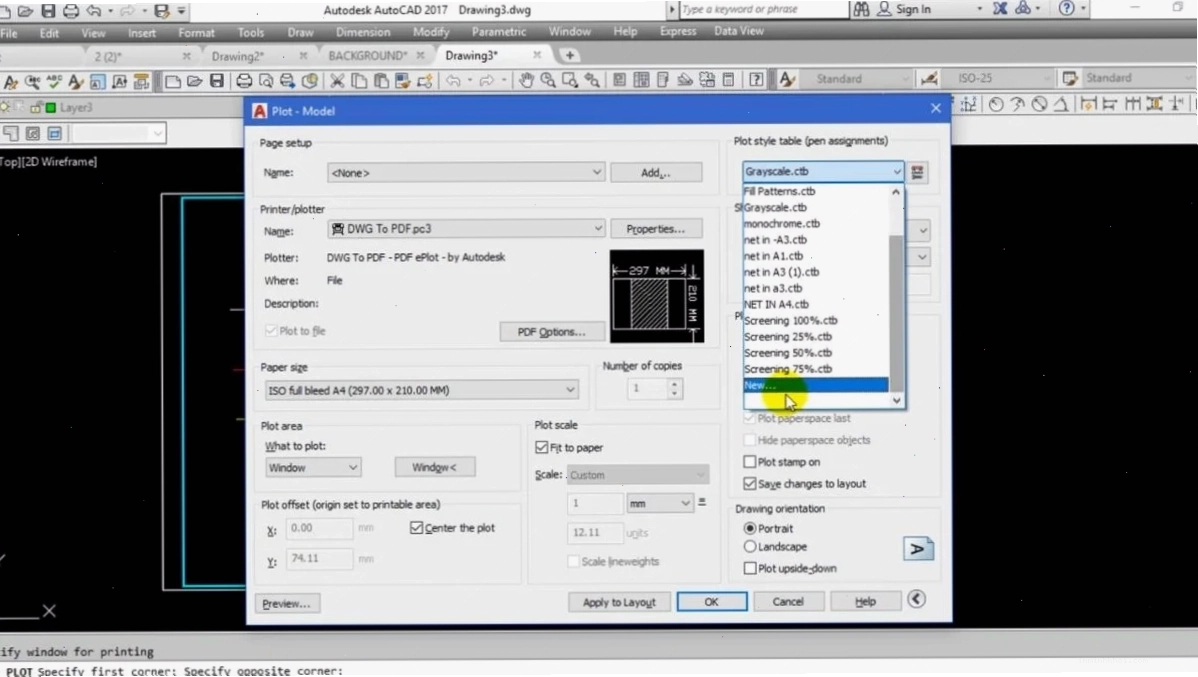Click the Window< button
Screen dimensions: 1198x677
tap(434, 467)
